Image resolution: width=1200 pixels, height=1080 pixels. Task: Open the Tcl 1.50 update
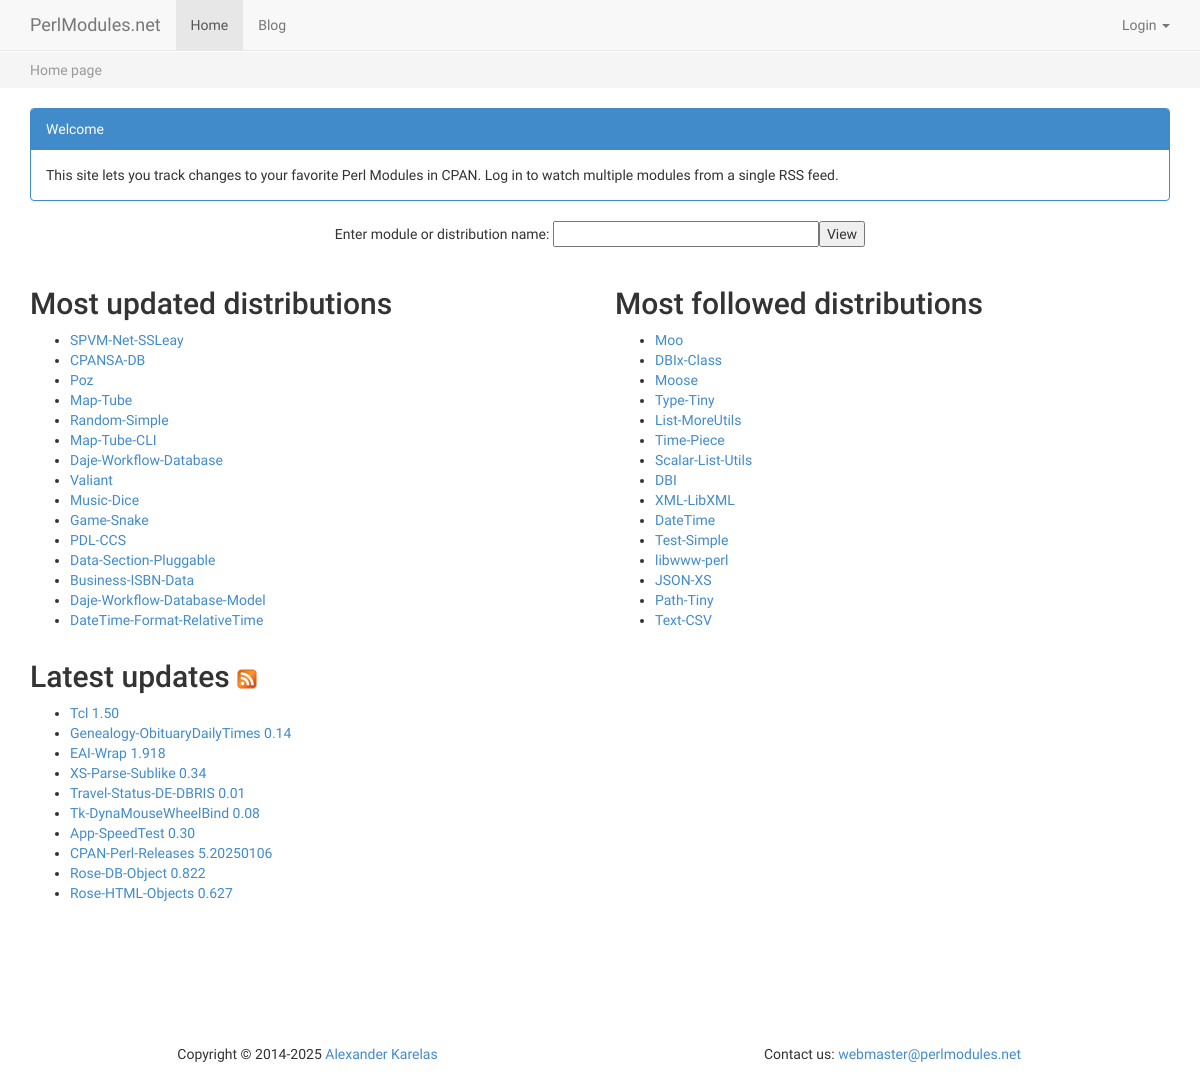[94, 713]
